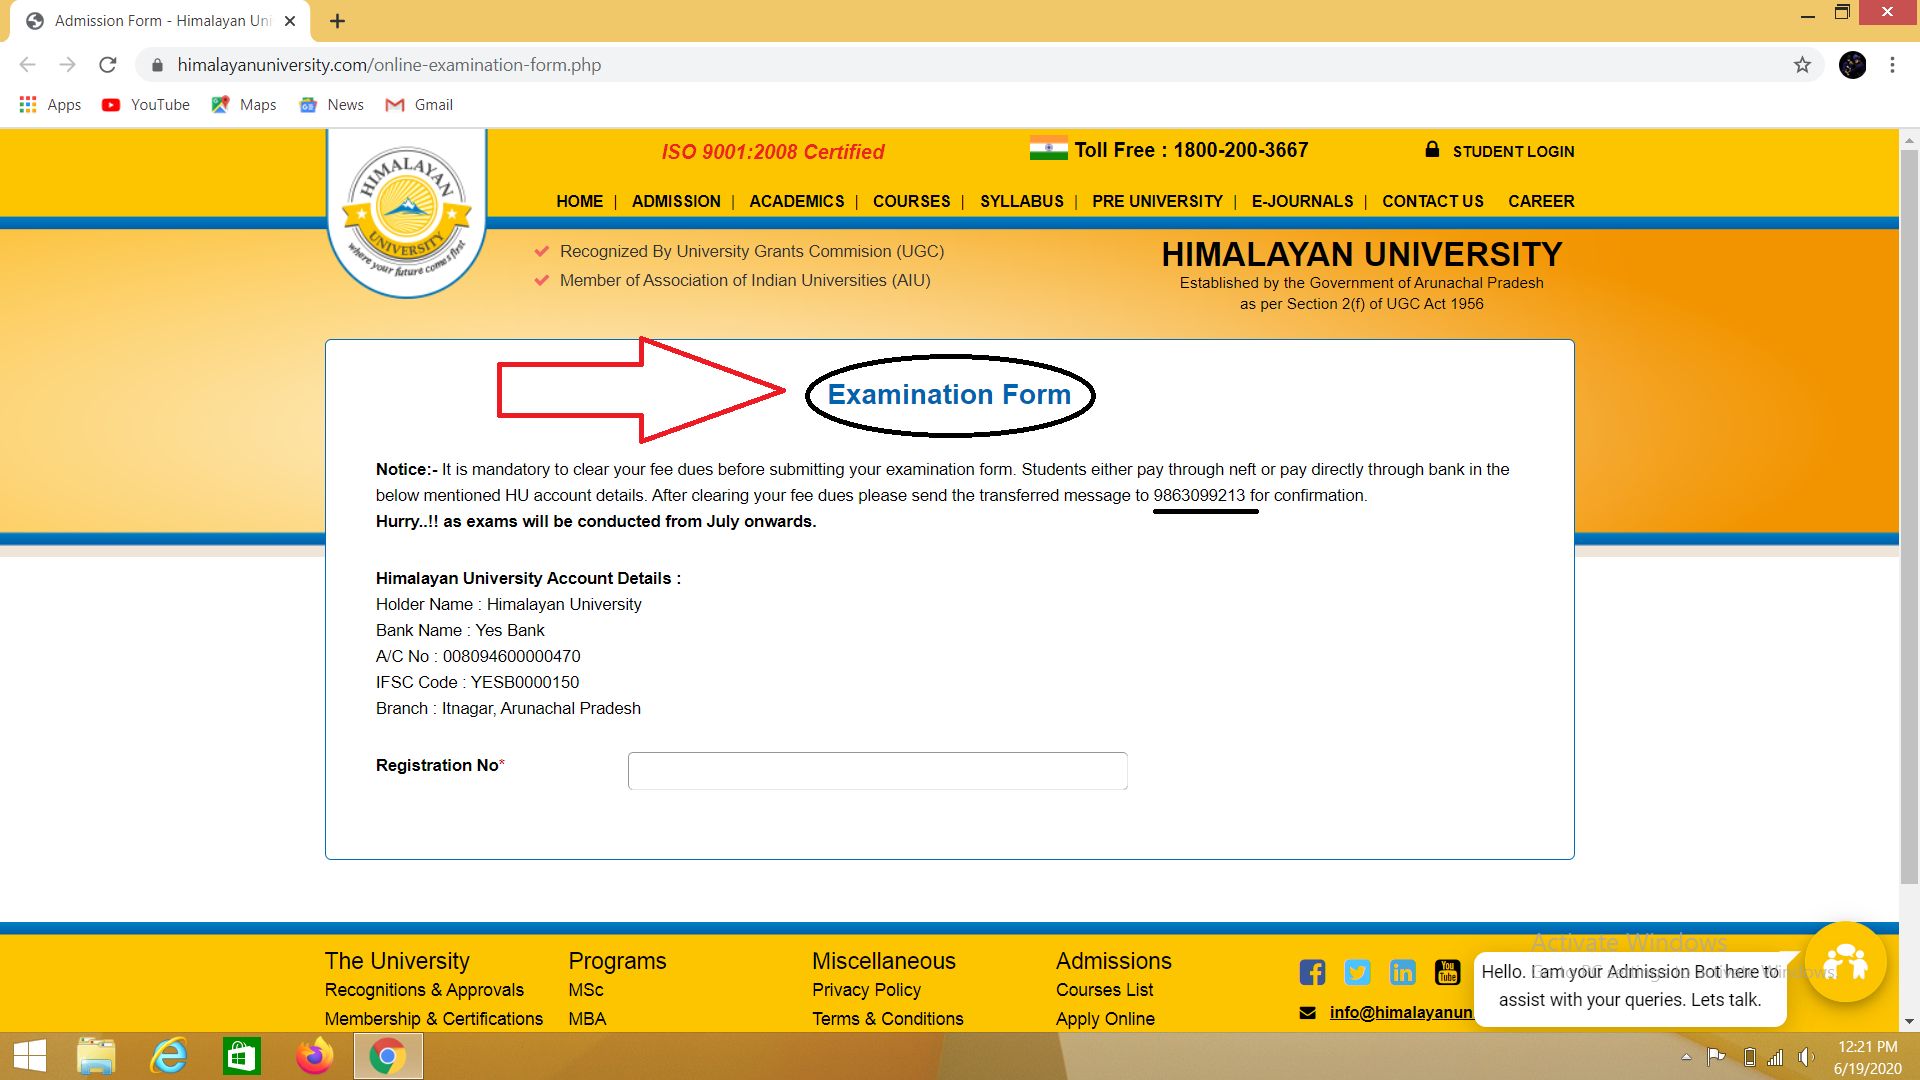Open the network signal tray icon
Screen dimensions: 1920x1080
[x=1775, y=1057]
